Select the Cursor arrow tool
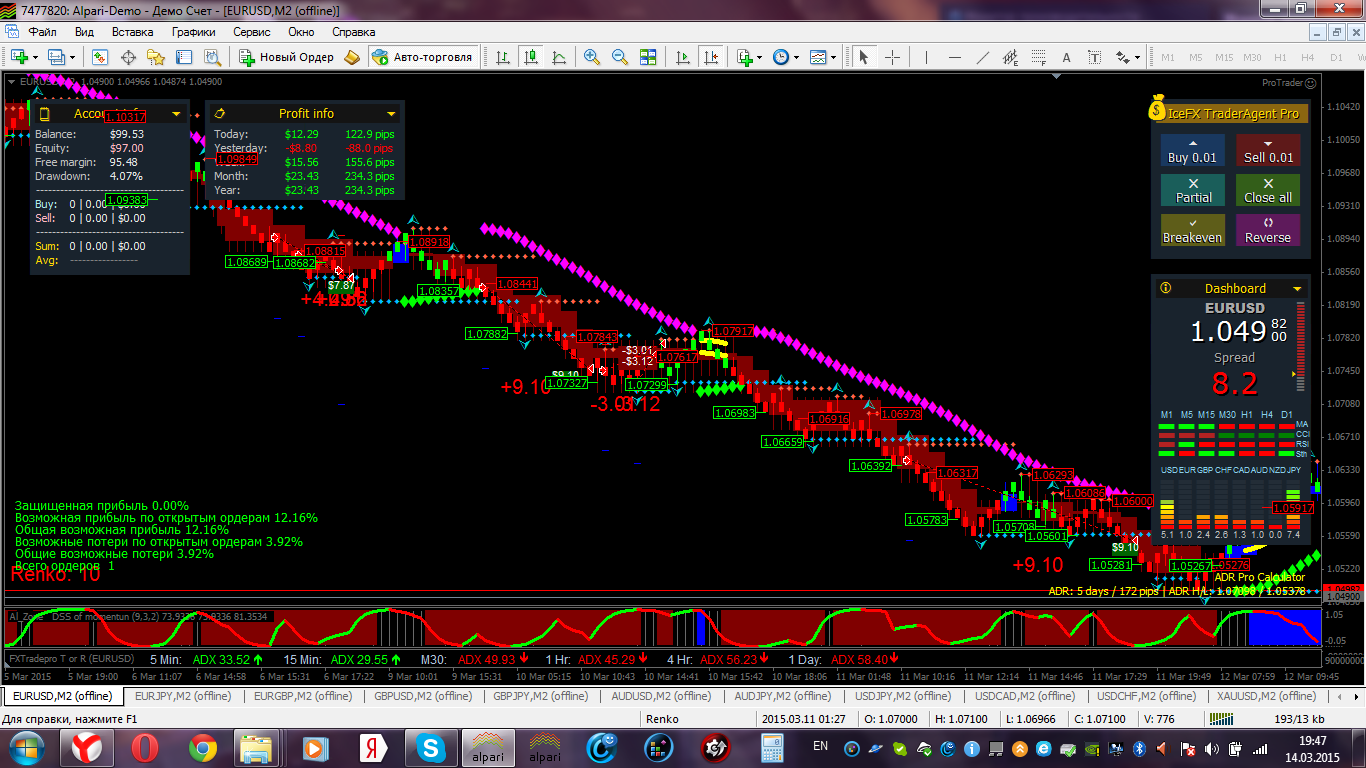The height and width of the screenshot is (768, 1366). [x=864, y=57]
